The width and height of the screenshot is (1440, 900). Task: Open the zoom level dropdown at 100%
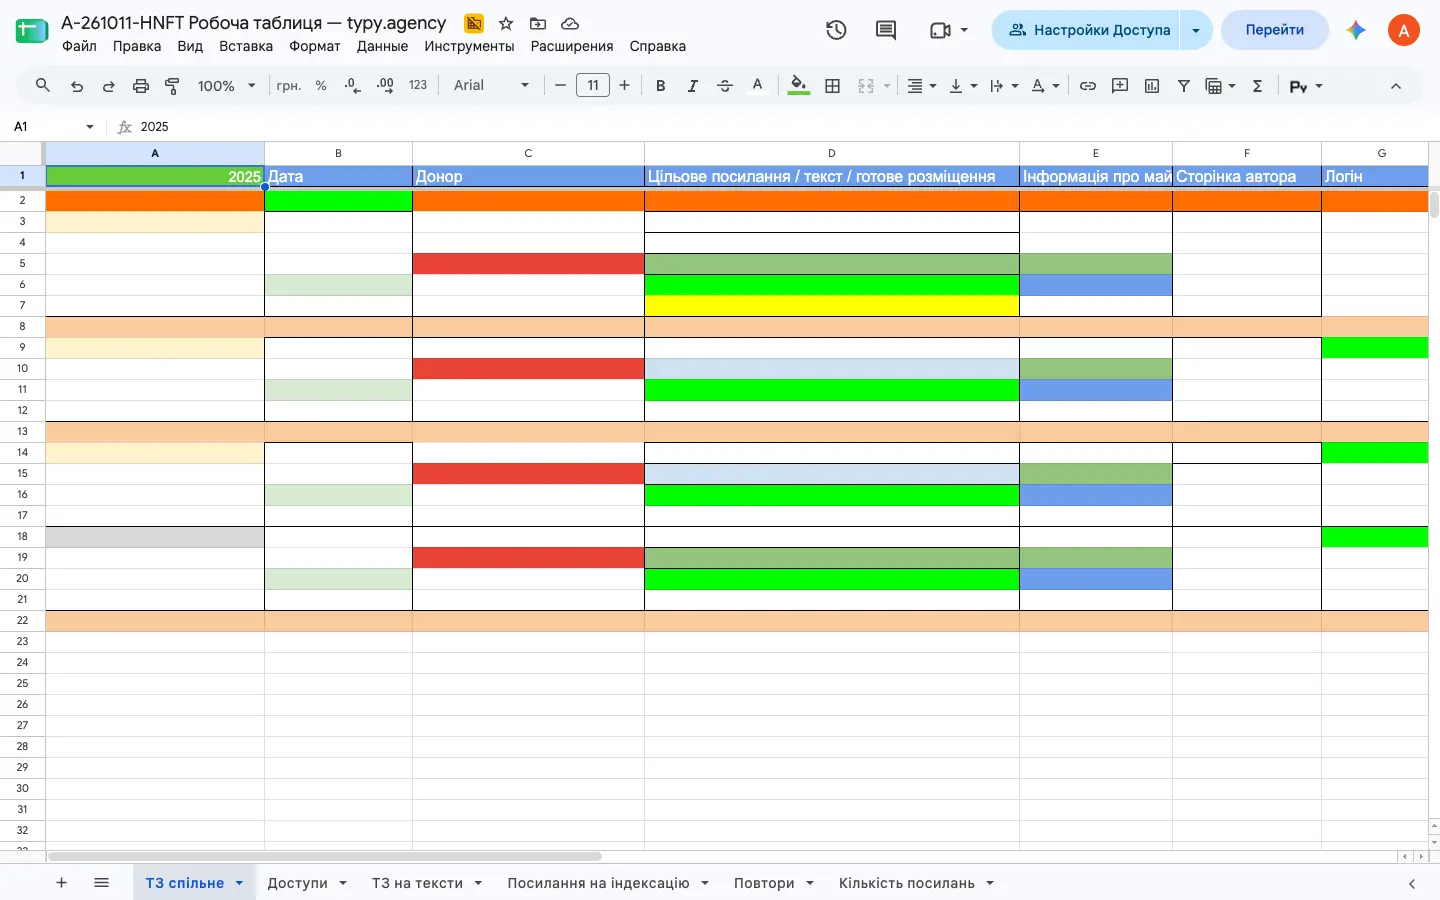[x=227, y=86]
